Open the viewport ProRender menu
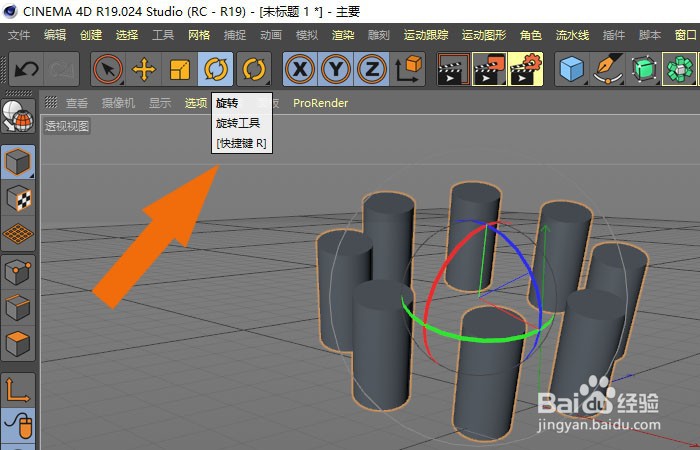 (x=321, y=103)
